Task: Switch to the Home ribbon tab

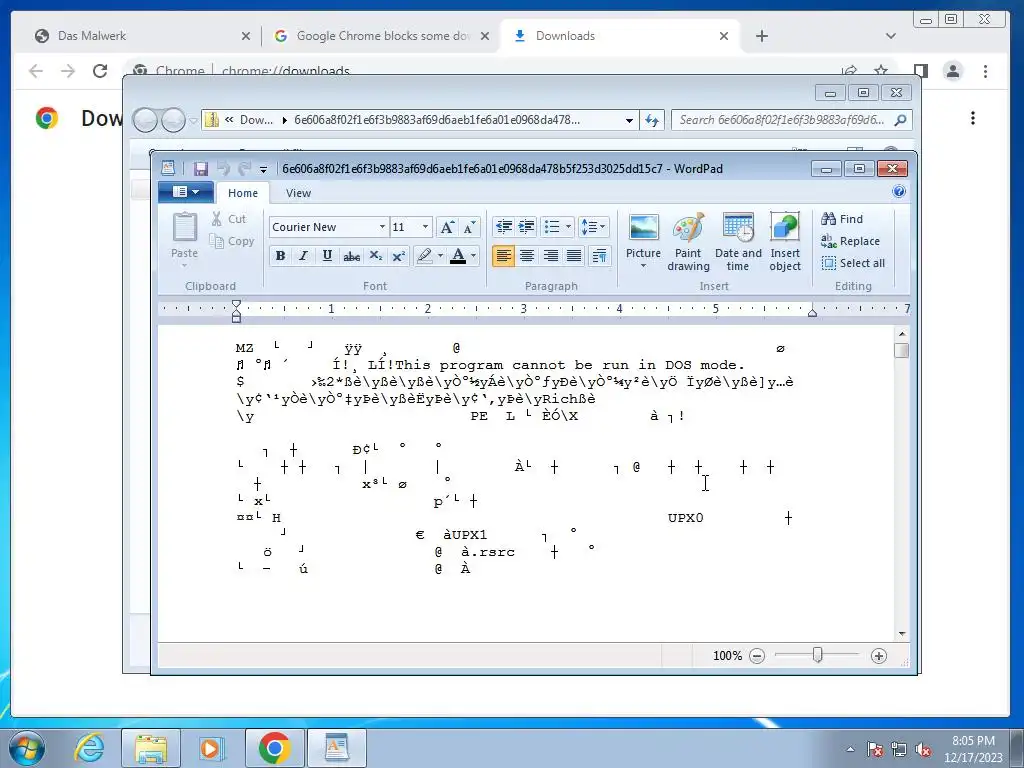Action: coord(243,193)
